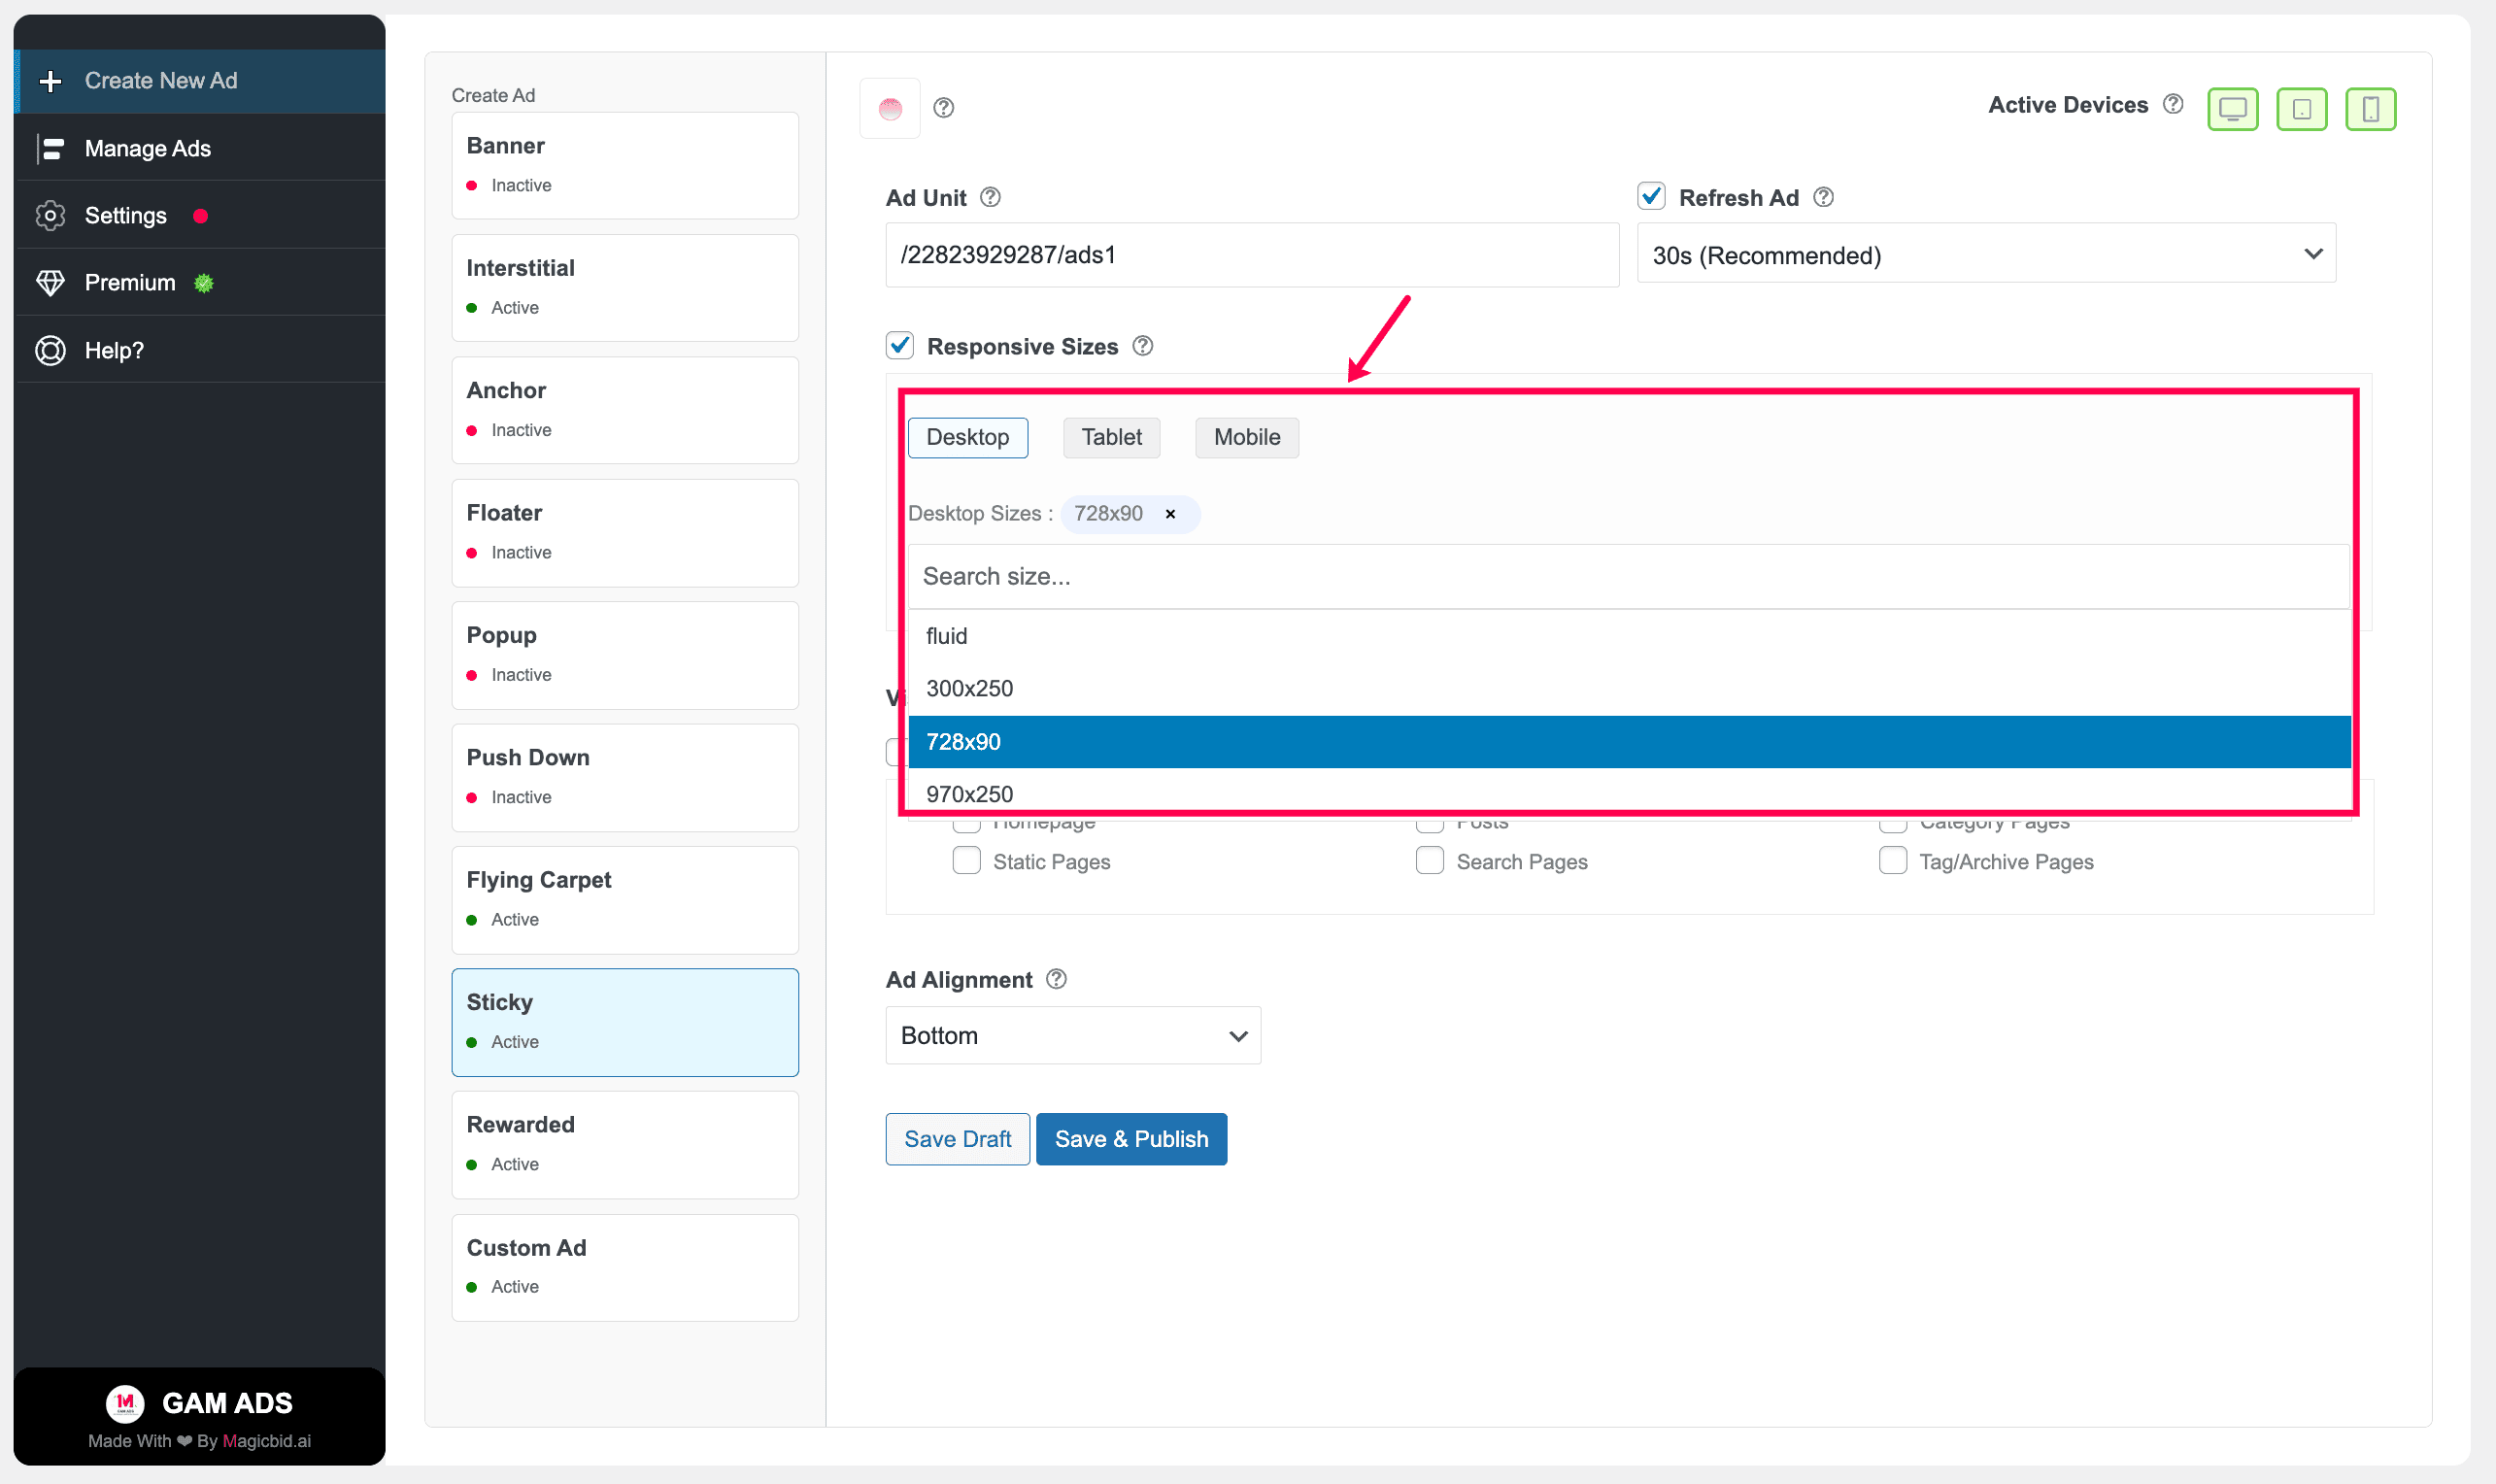2496x1484 pixels.
Task: Open the Magicbid.ai link in footer
Action: [x=266, y=1441]
